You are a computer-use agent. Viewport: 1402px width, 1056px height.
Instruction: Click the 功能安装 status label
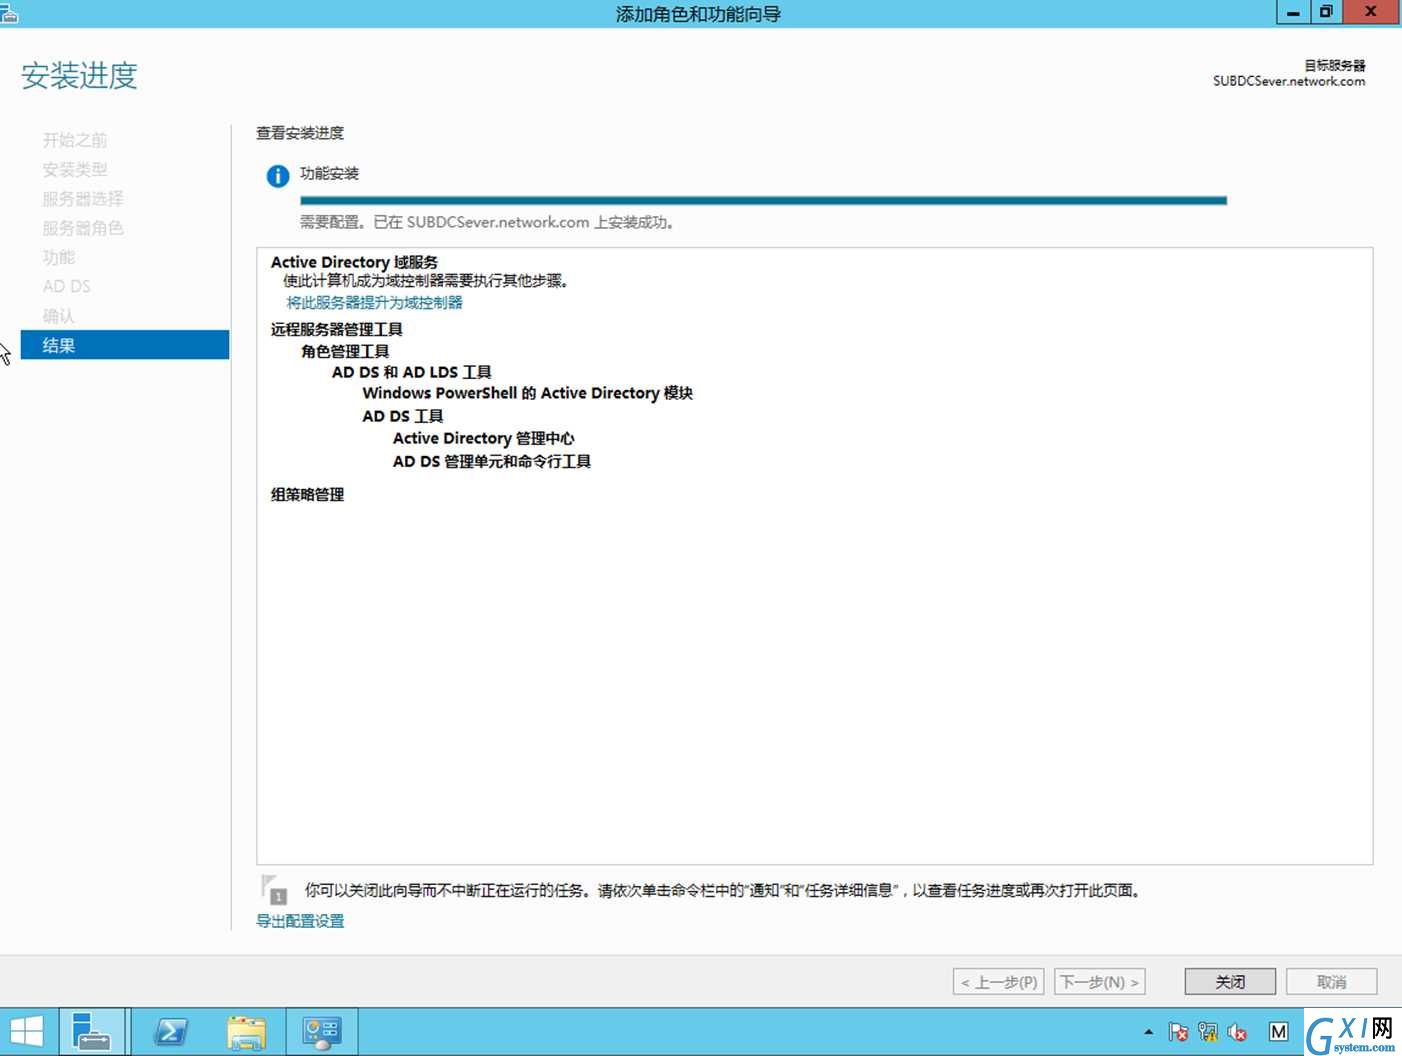coord(329,173)
